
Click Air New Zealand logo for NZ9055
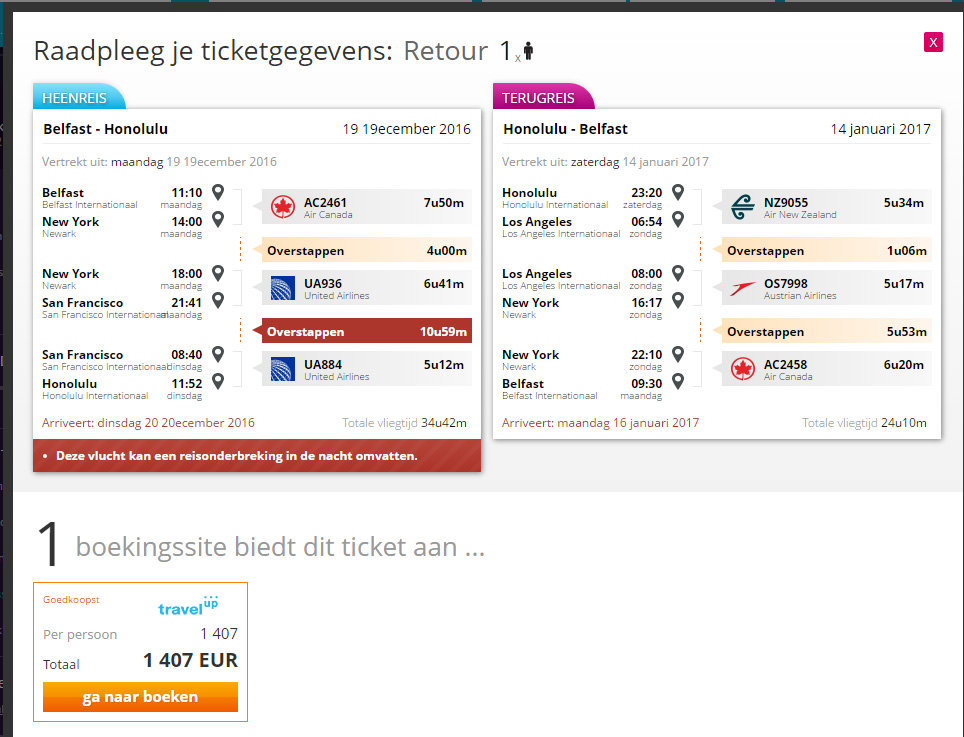tap(743, 207)
